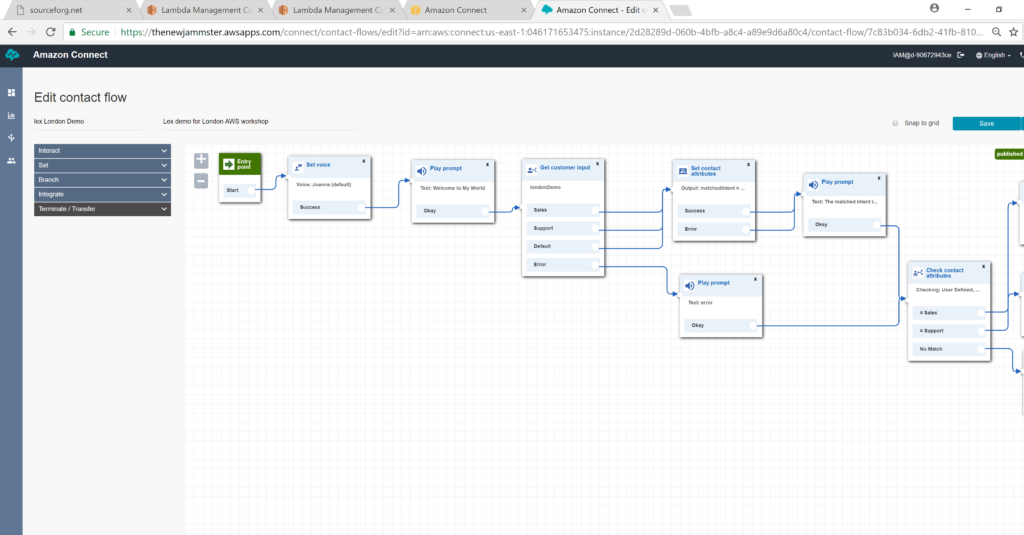Zoom out the flow canvas with minus

click(x=201, y=181)
